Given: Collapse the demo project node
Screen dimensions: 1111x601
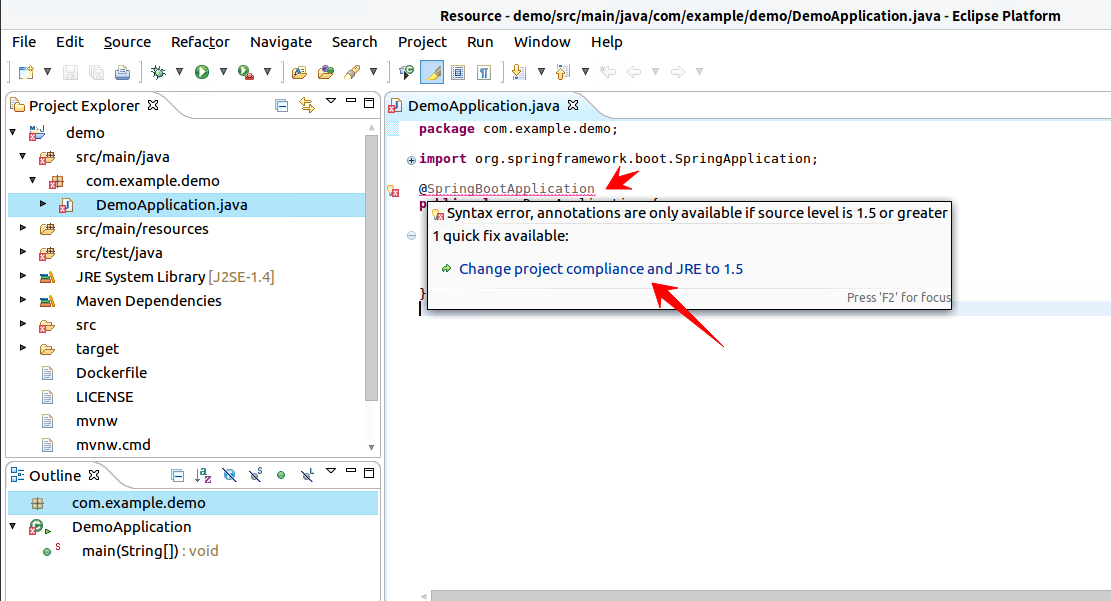Looking at the screenshot, I should [x=13, y=132].
